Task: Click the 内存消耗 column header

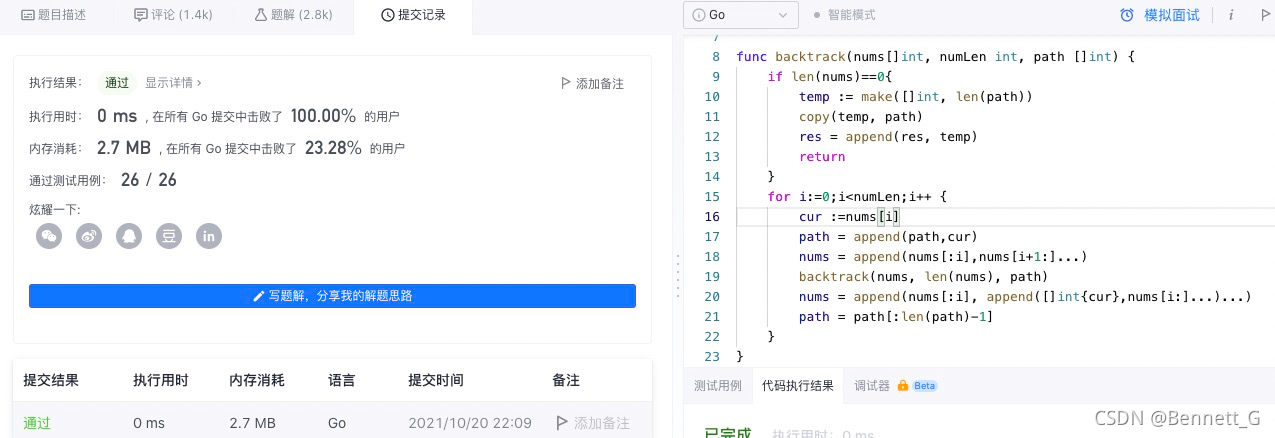Action: [x=257, y=380]
